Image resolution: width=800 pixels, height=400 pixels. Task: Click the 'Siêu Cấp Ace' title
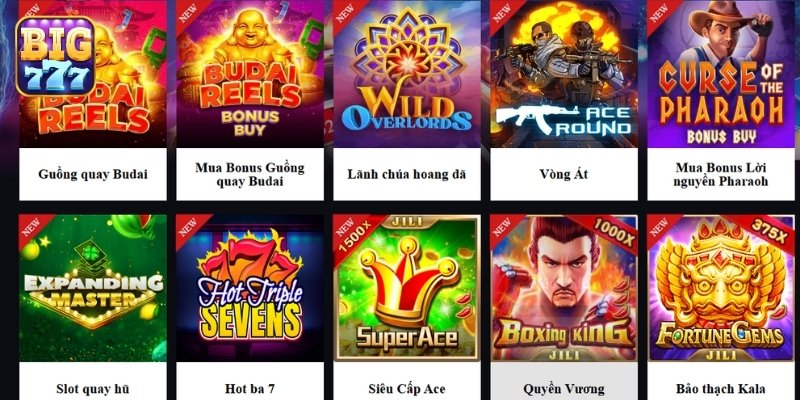click(407, 389)
